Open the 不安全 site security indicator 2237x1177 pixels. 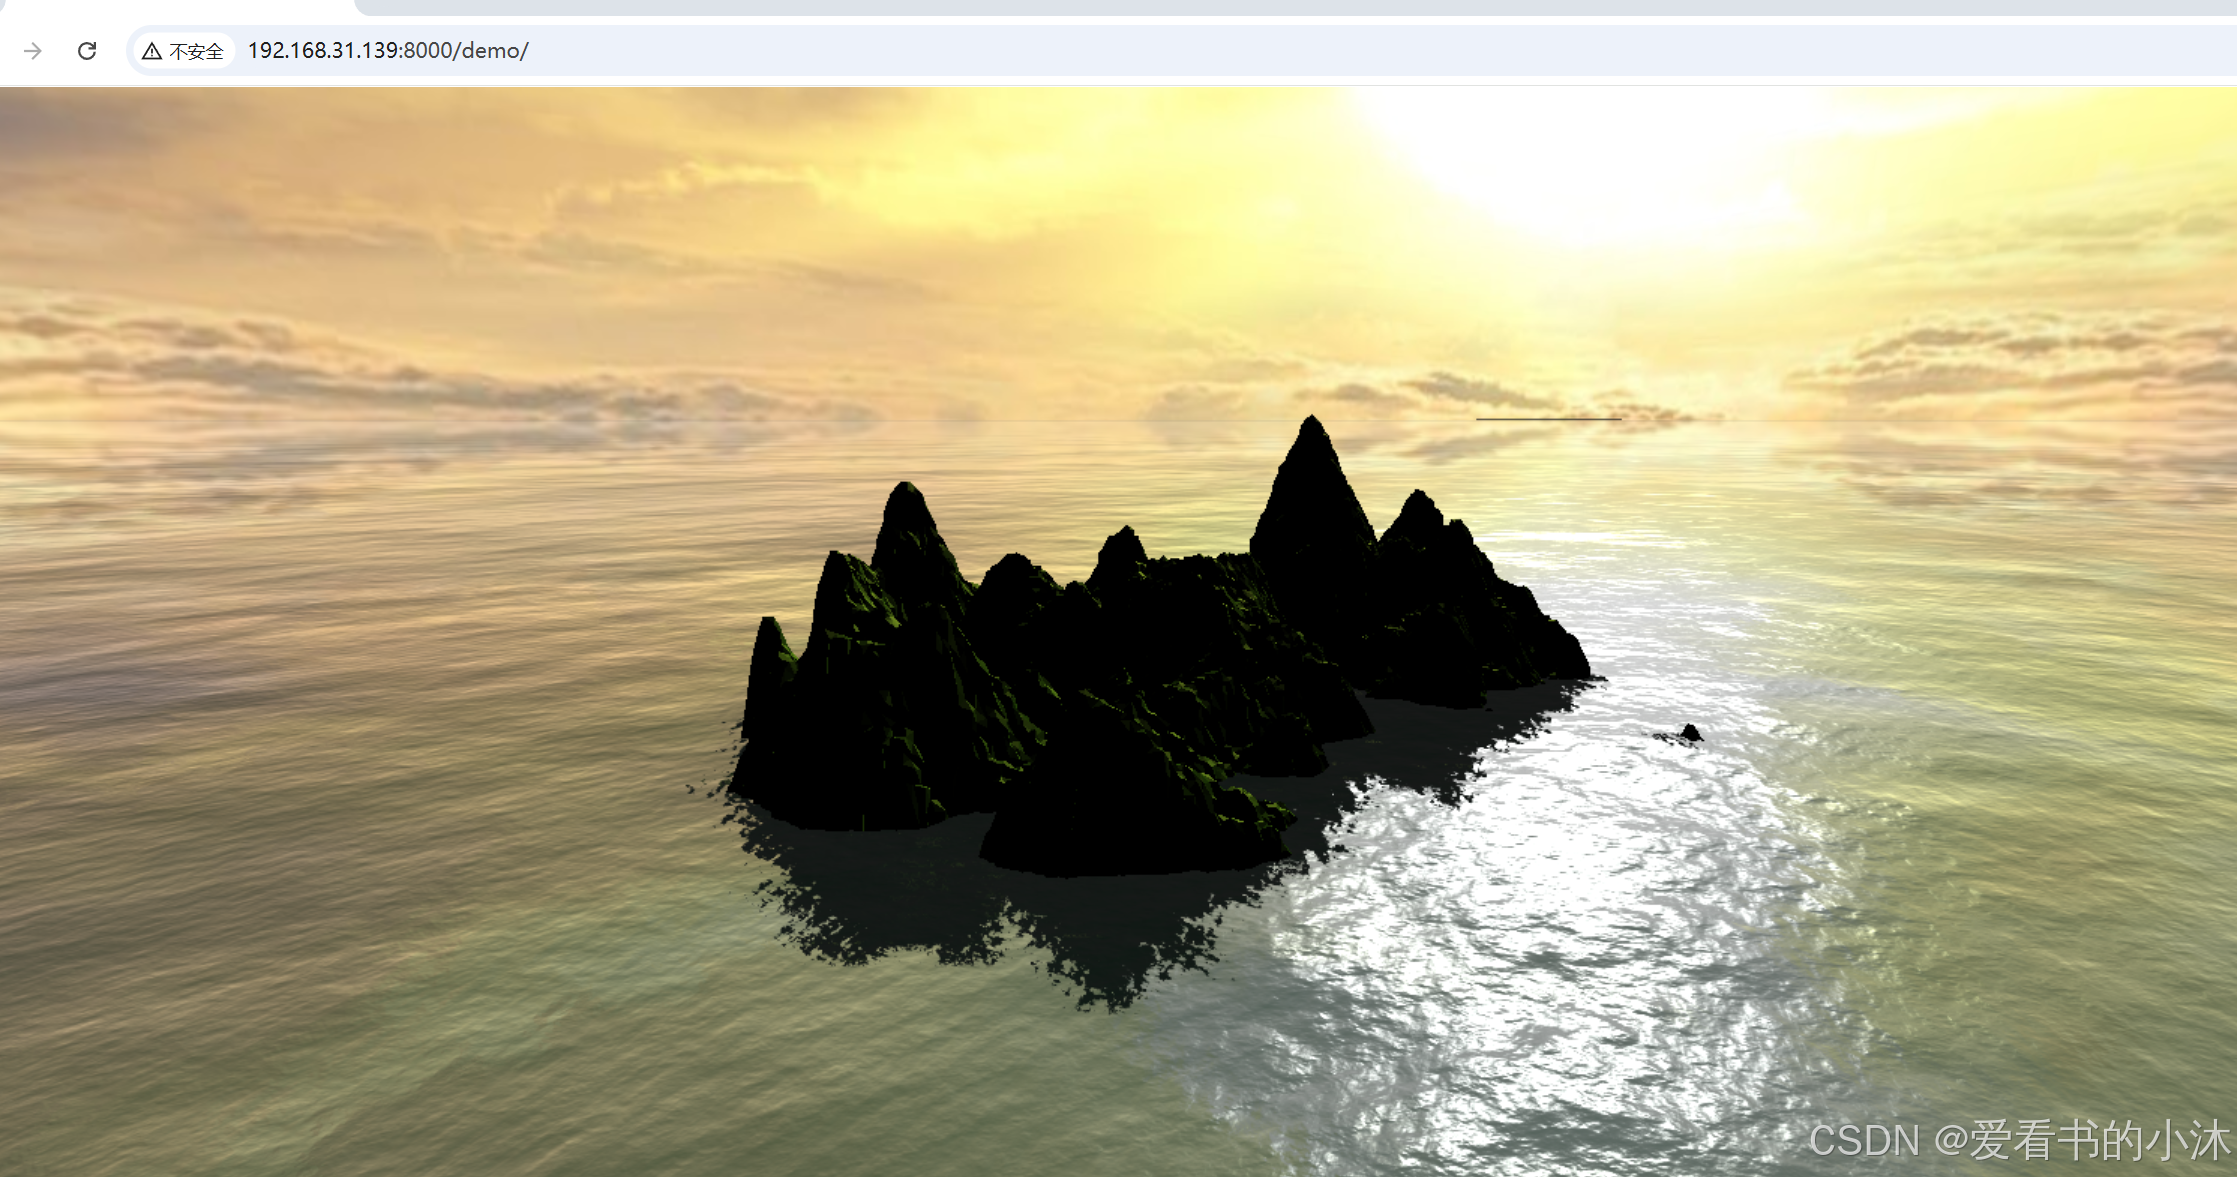coord(183,51)
